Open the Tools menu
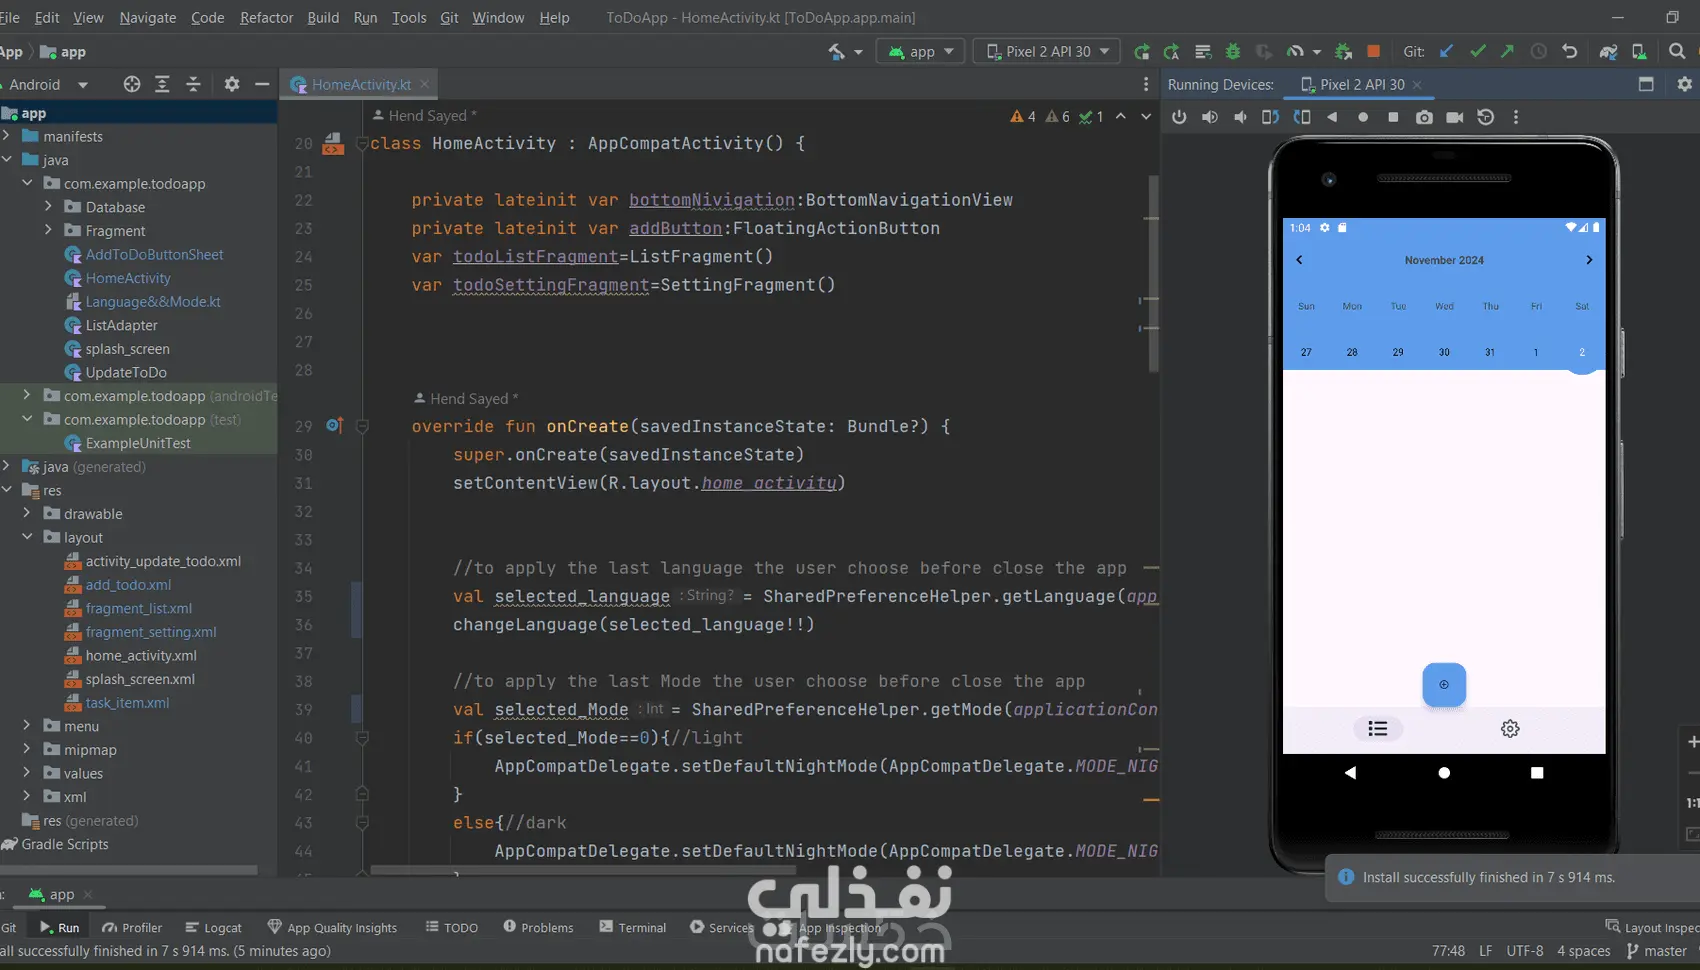The height and width of the screenshot is (970, 1700). click(x=409, y=17)
